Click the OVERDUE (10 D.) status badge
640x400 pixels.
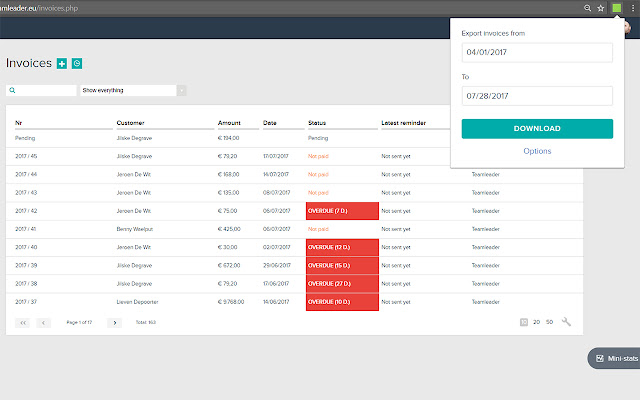[x=342, y=302]
